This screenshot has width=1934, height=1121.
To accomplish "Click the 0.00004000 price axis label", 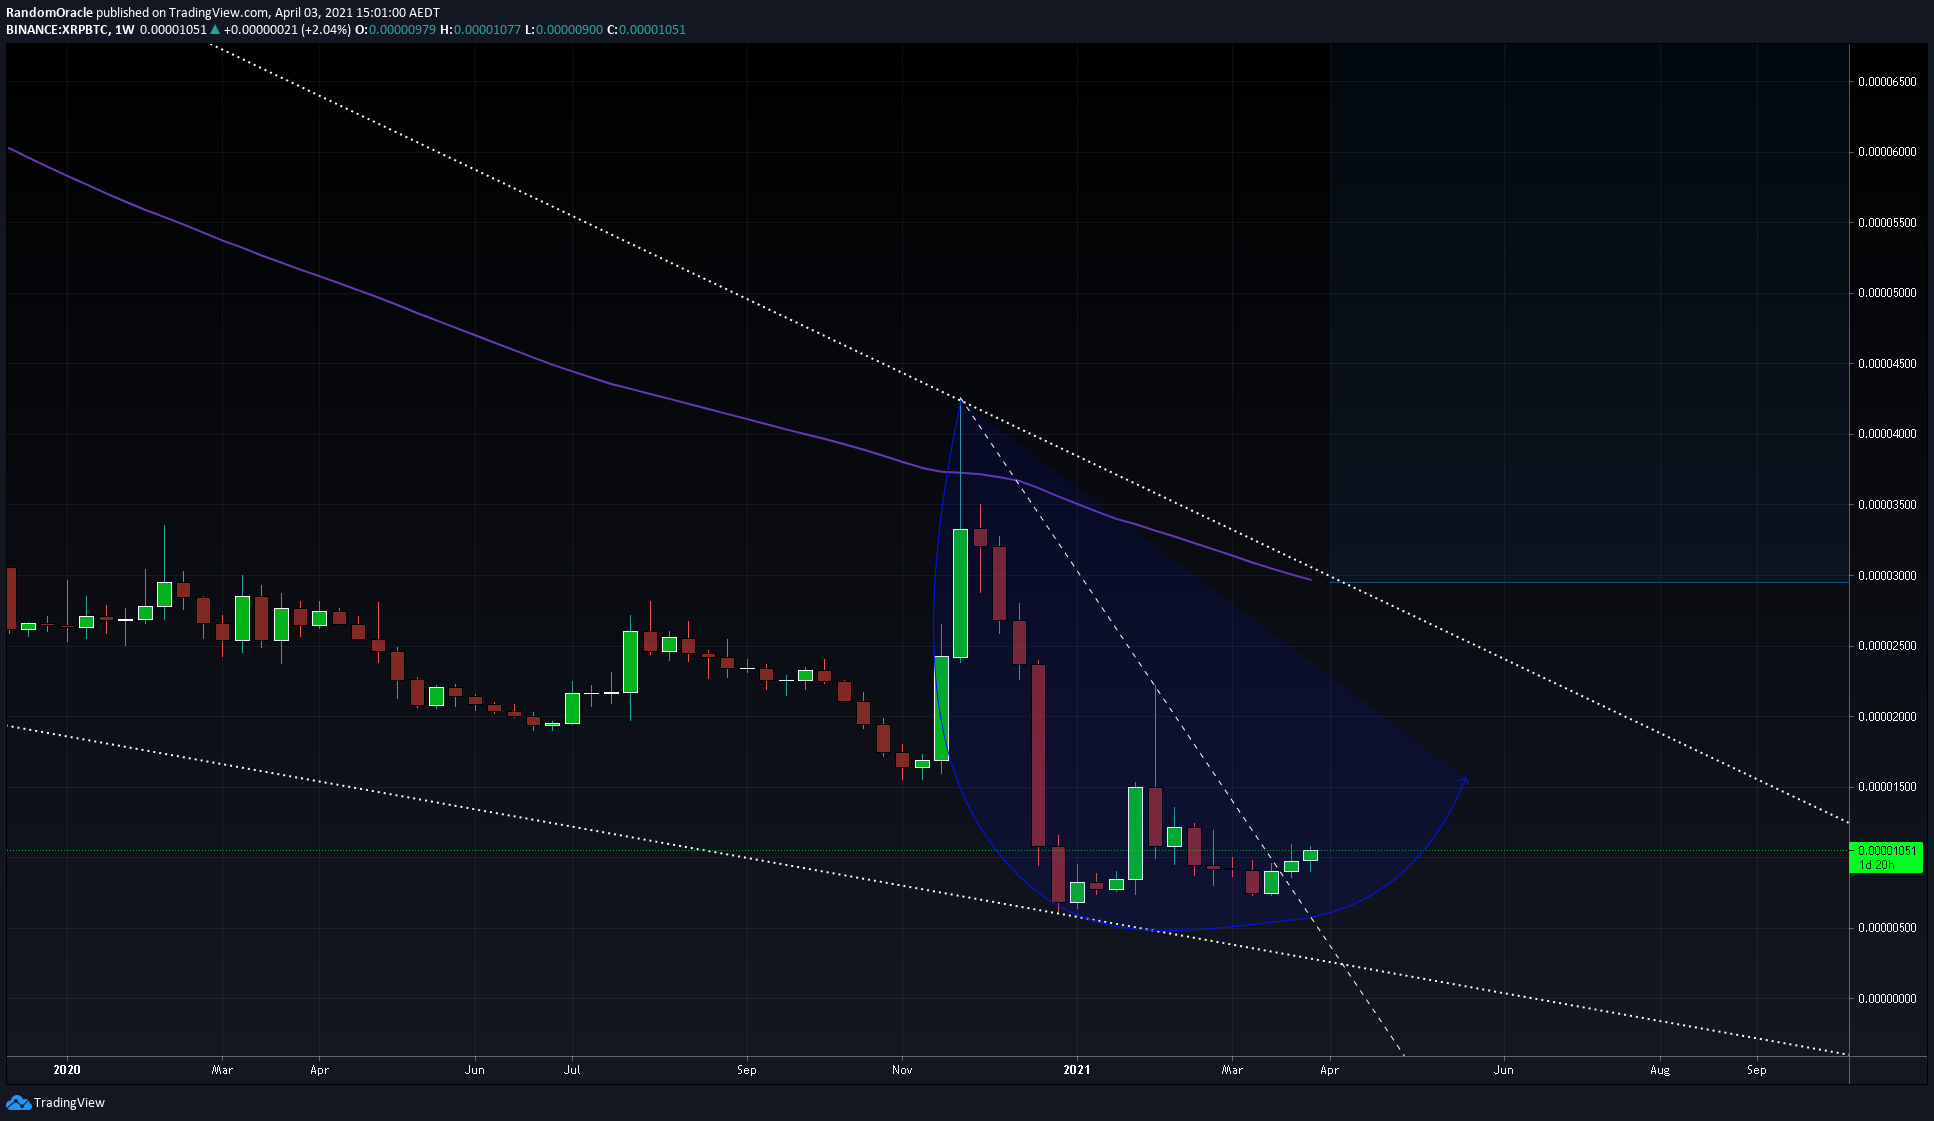I will [x=1887, y=434].
